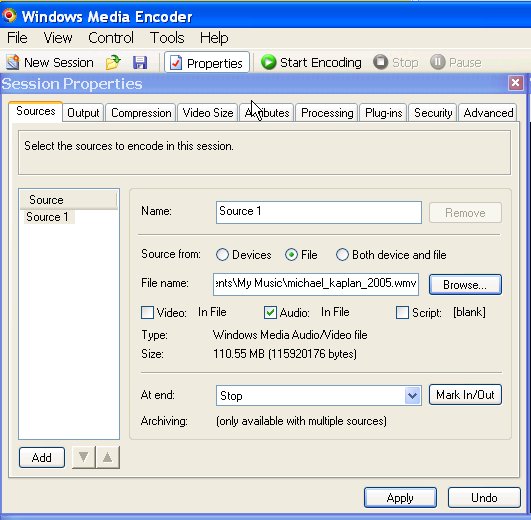Click the Windows Media Encoder title icon
Image resolution: width=531 pixels, height=520 pixels.
9,16
